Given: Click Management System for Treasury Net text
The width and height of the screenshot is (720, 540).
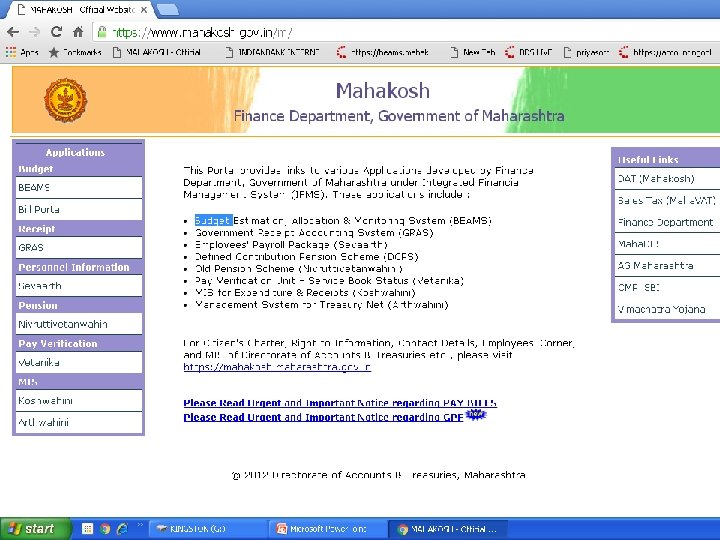Looking at the screenshot, I should pyautogui.click(x=321, y=304).
